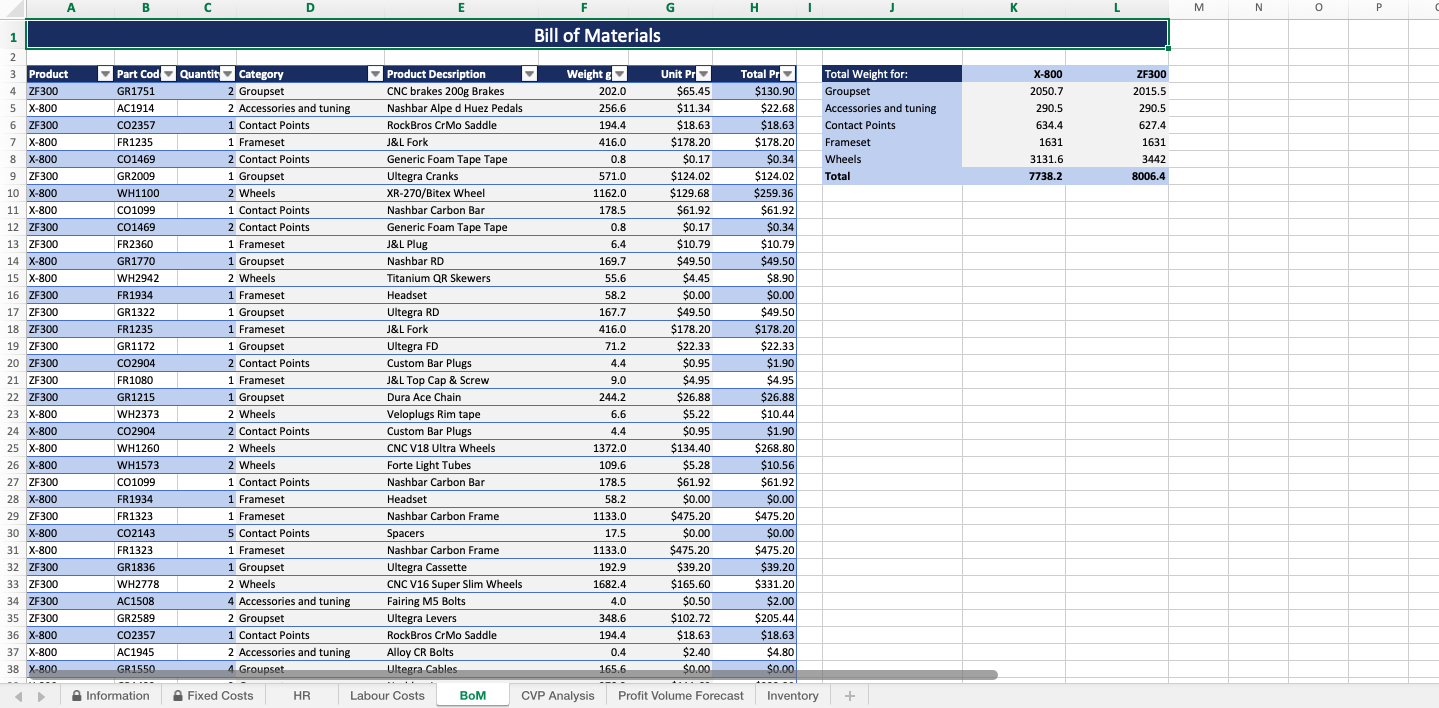Open the Product Description filter dropdown
Screen dimensions: 1439x708
click(x=528, y=73)
